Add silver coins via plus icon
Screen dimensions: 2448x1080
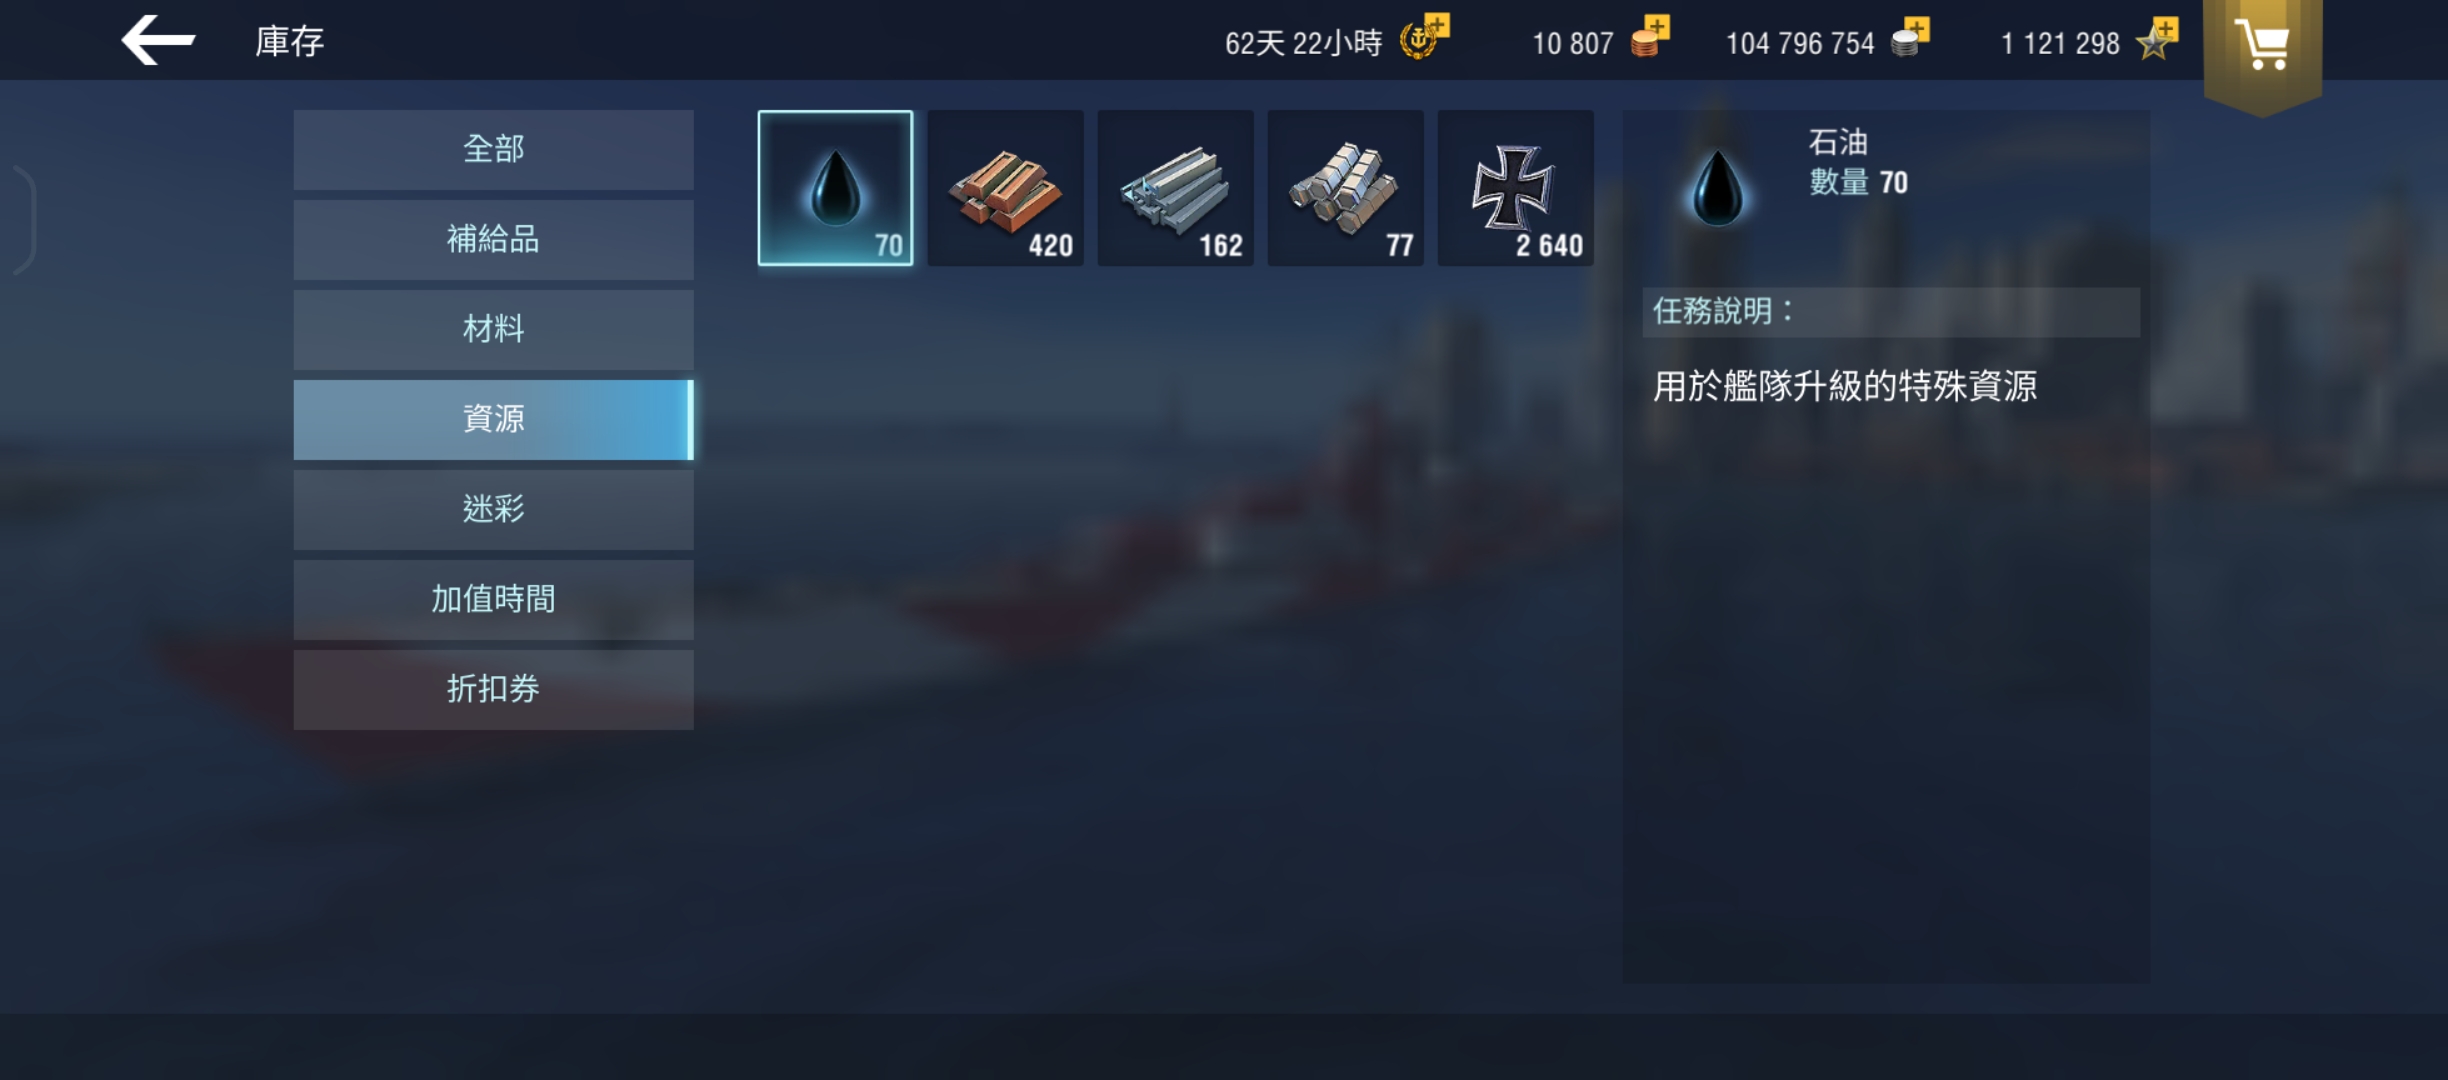coord(1910,38)
